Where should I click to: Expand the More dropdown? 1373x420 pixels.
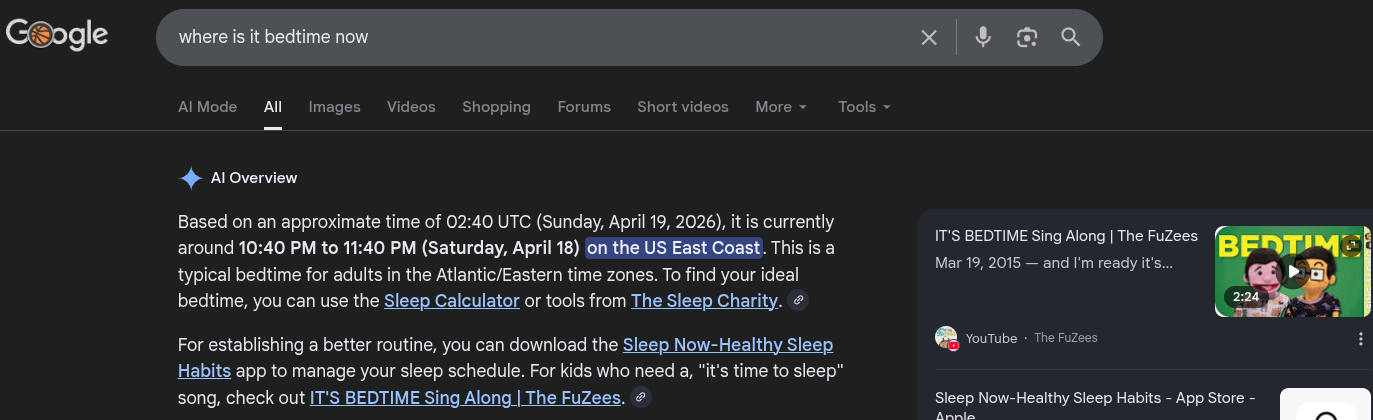(x=780, y=107)
